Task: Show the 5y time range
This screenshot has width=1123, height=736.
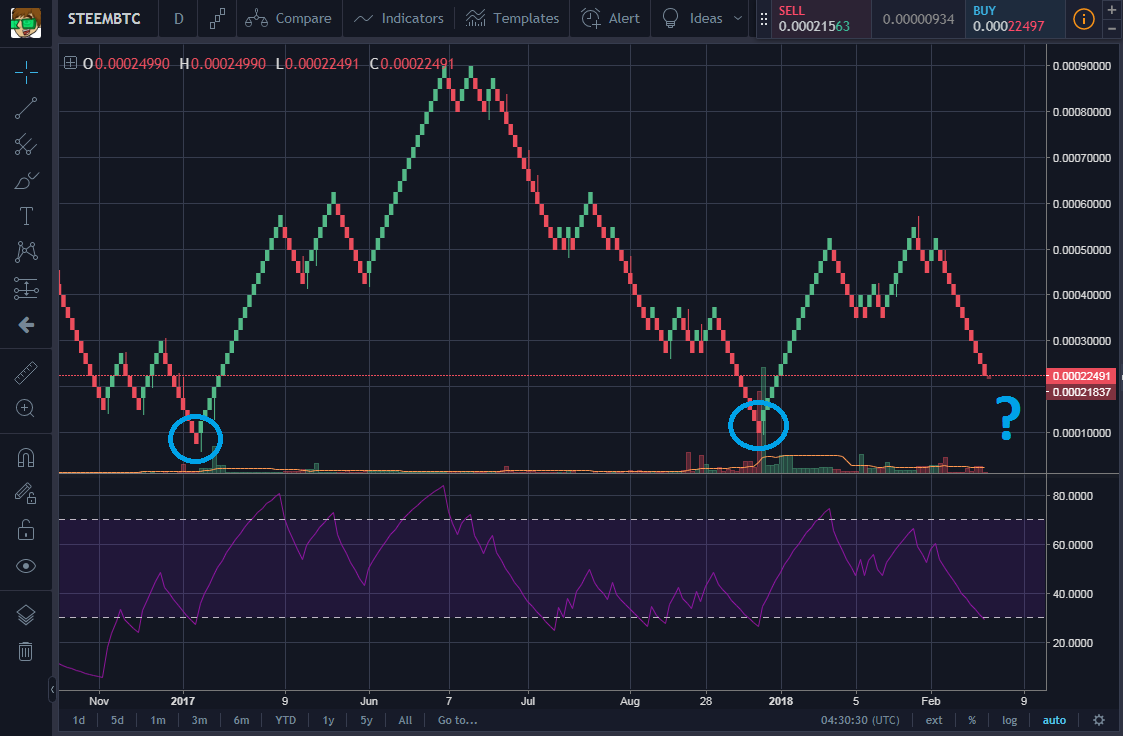Action: click(366, 720)
